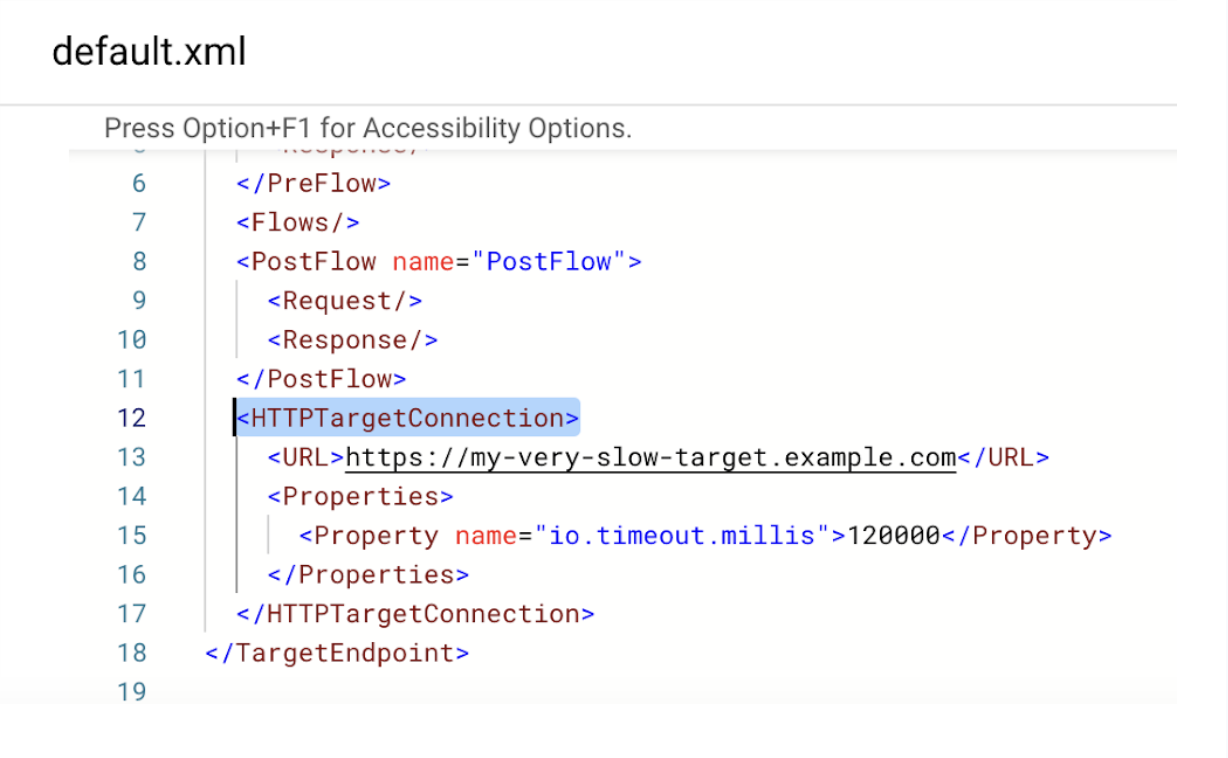1228x758 pixels.
Task: Click the default.xml file title
Action: point(149,51)
